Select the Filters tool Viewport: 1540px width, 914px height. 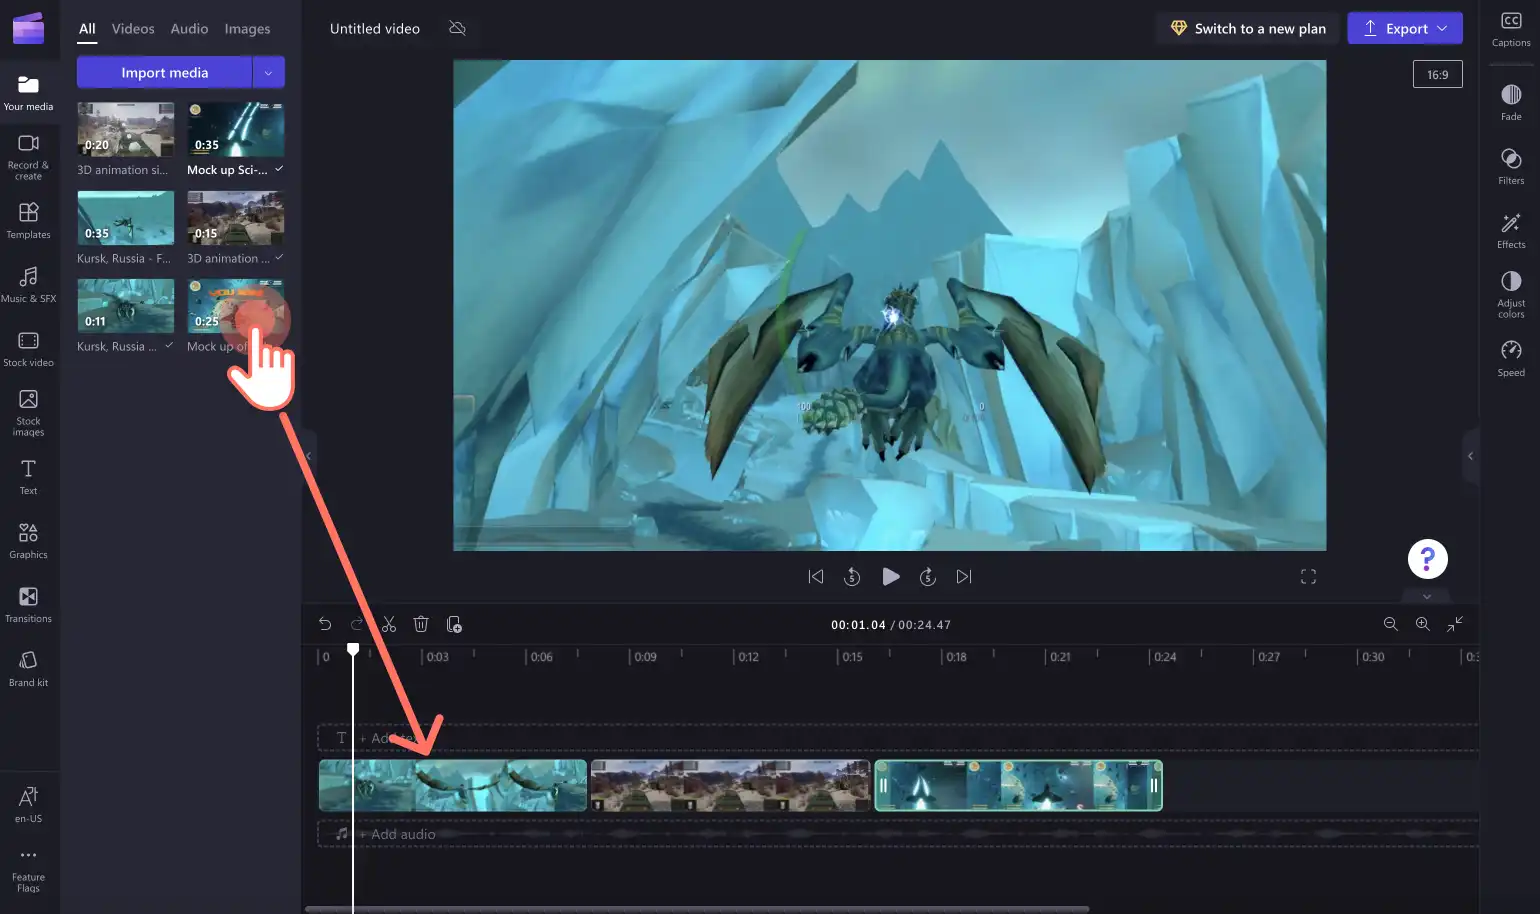[x=1511, y=166]
